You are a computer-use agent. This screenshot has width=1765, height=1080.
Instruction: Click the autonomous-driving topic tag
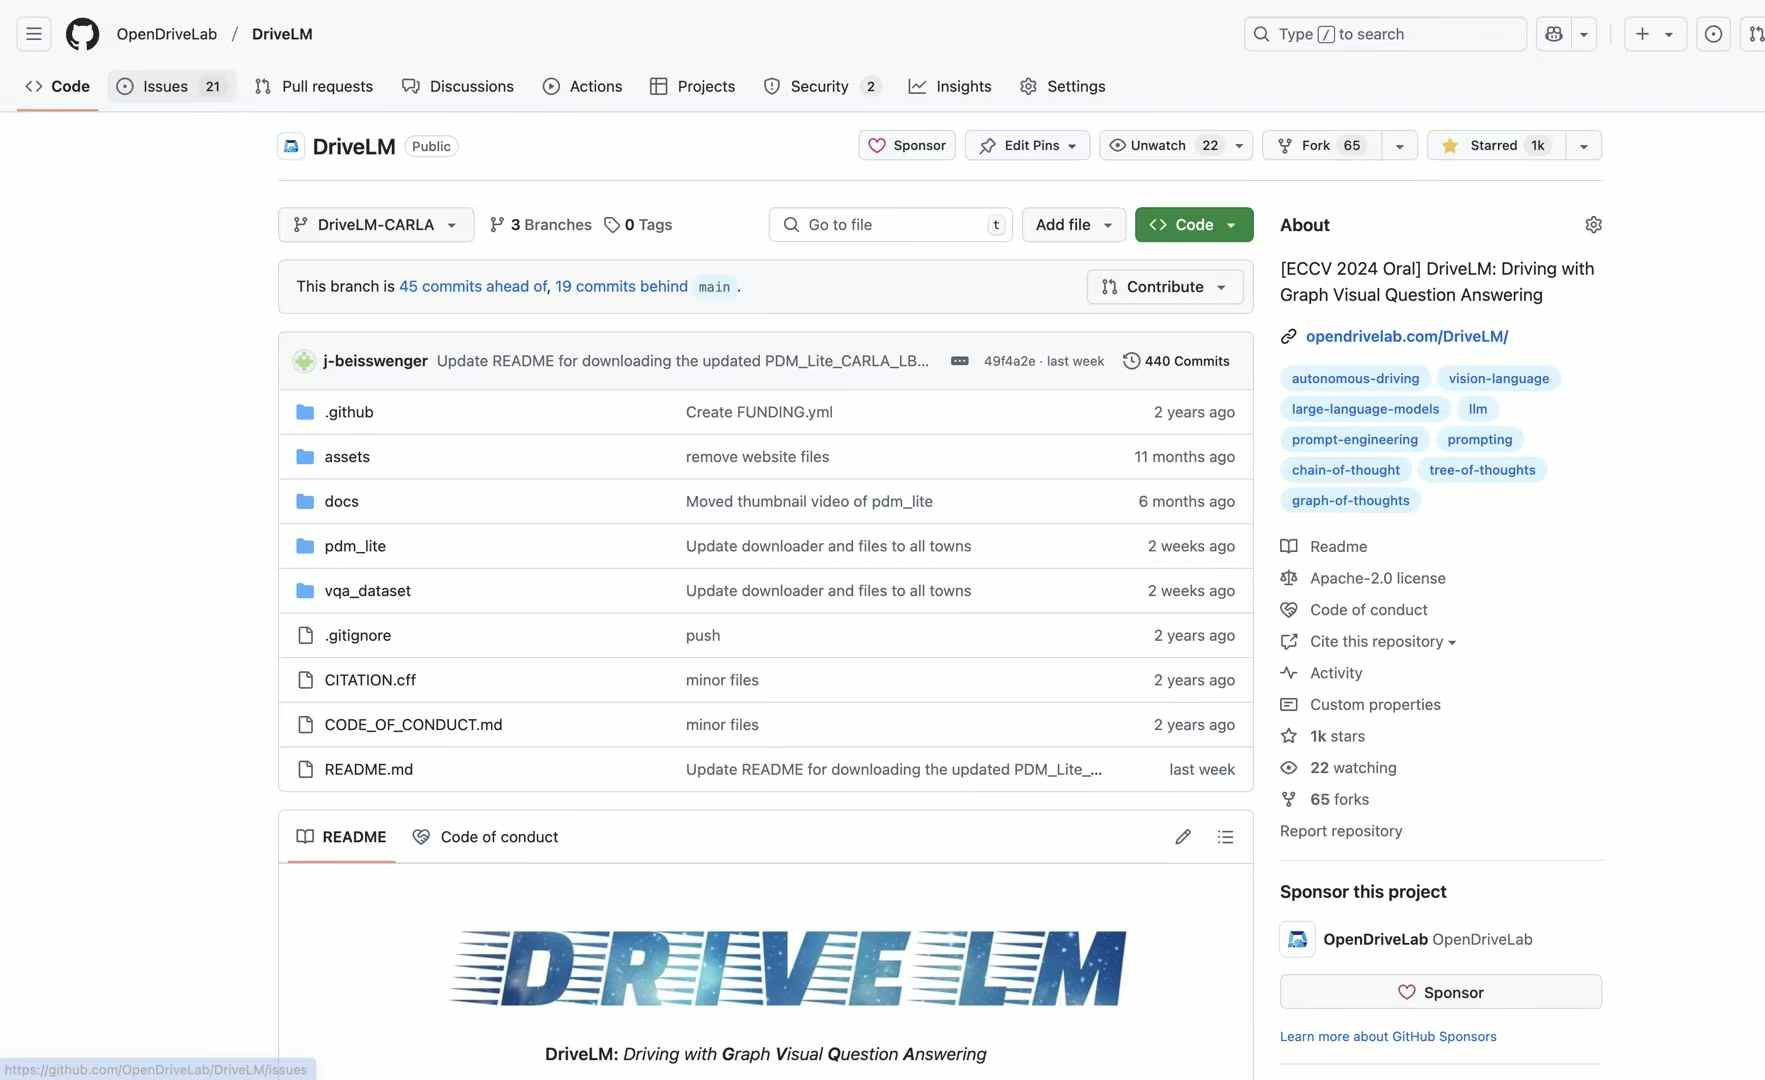[1355, 379]
